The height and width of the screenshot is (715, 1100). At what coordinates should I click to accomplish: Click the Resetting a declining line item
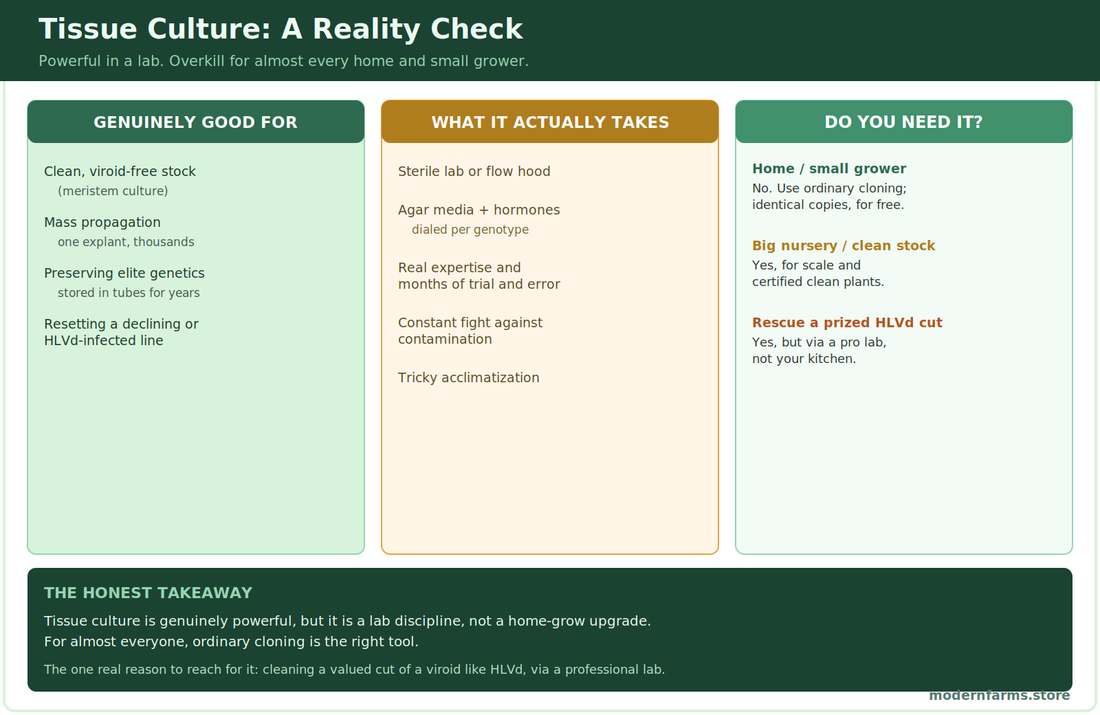[x=121, y=332]
